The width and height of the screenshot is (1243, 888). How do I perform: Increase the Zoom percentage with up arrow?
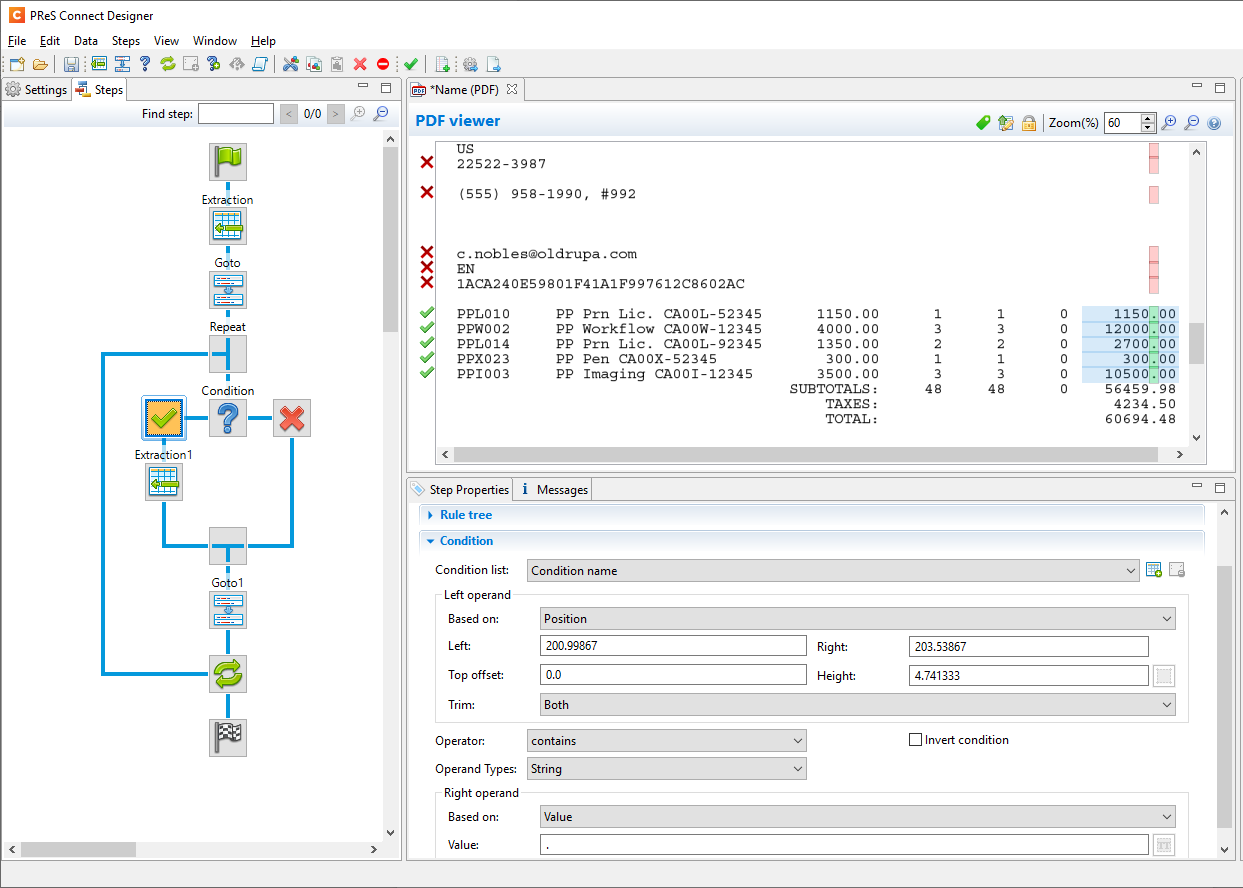[1148, 119]
